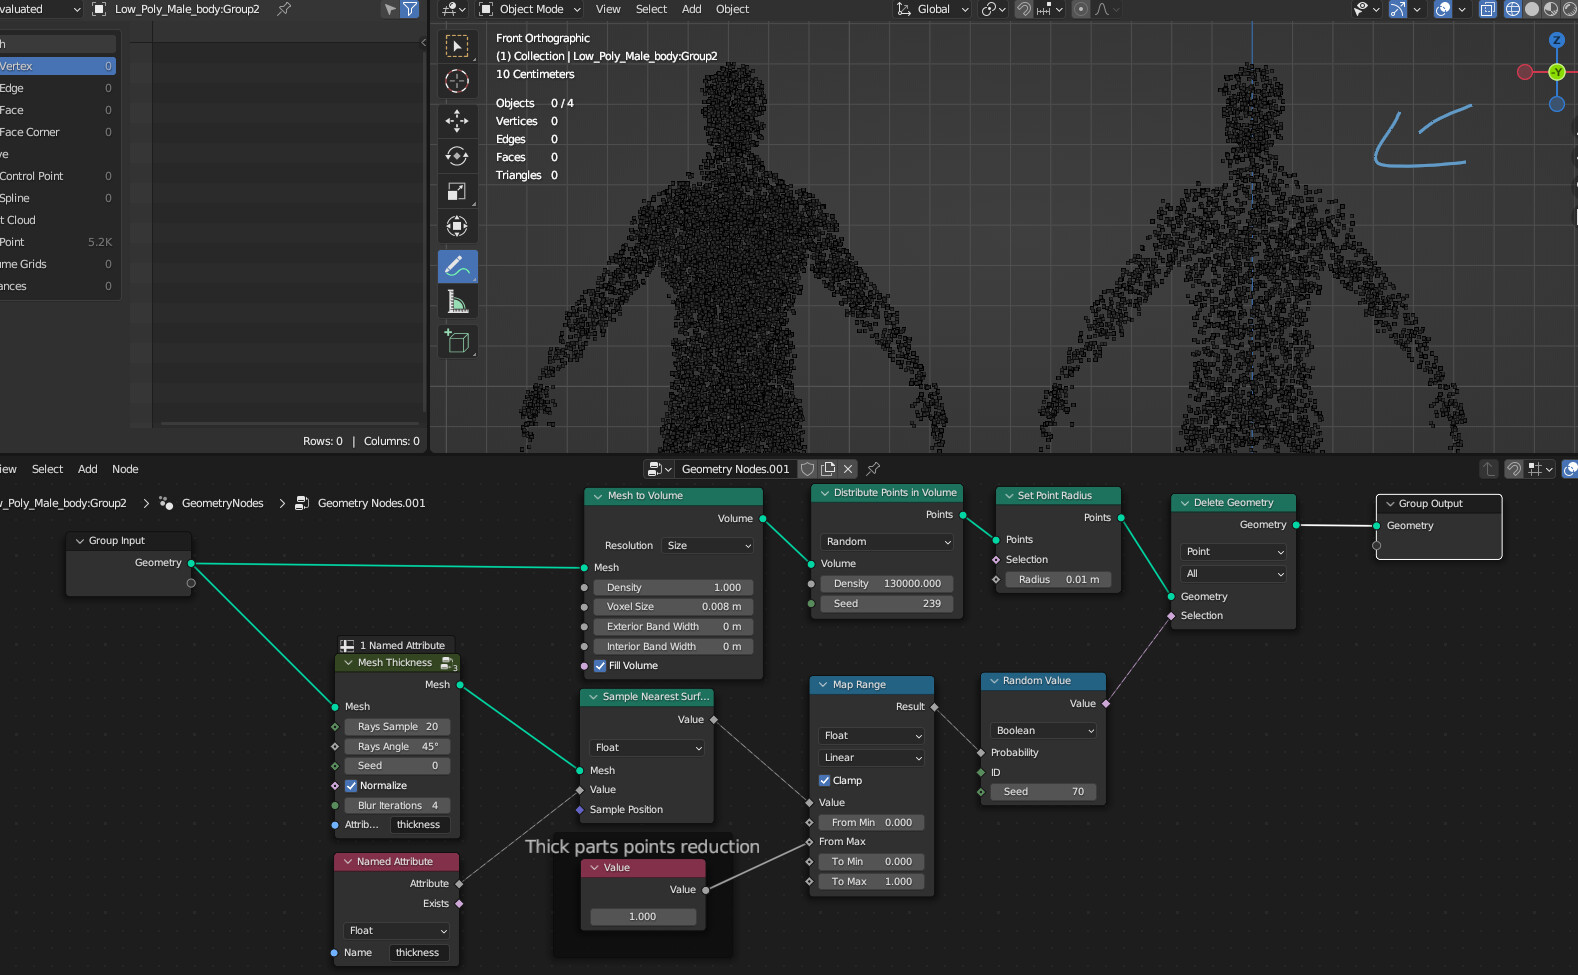The image size is (1578, 975).
Task: Toggle Fill Volume checkbox
Action: coord(600,666)
